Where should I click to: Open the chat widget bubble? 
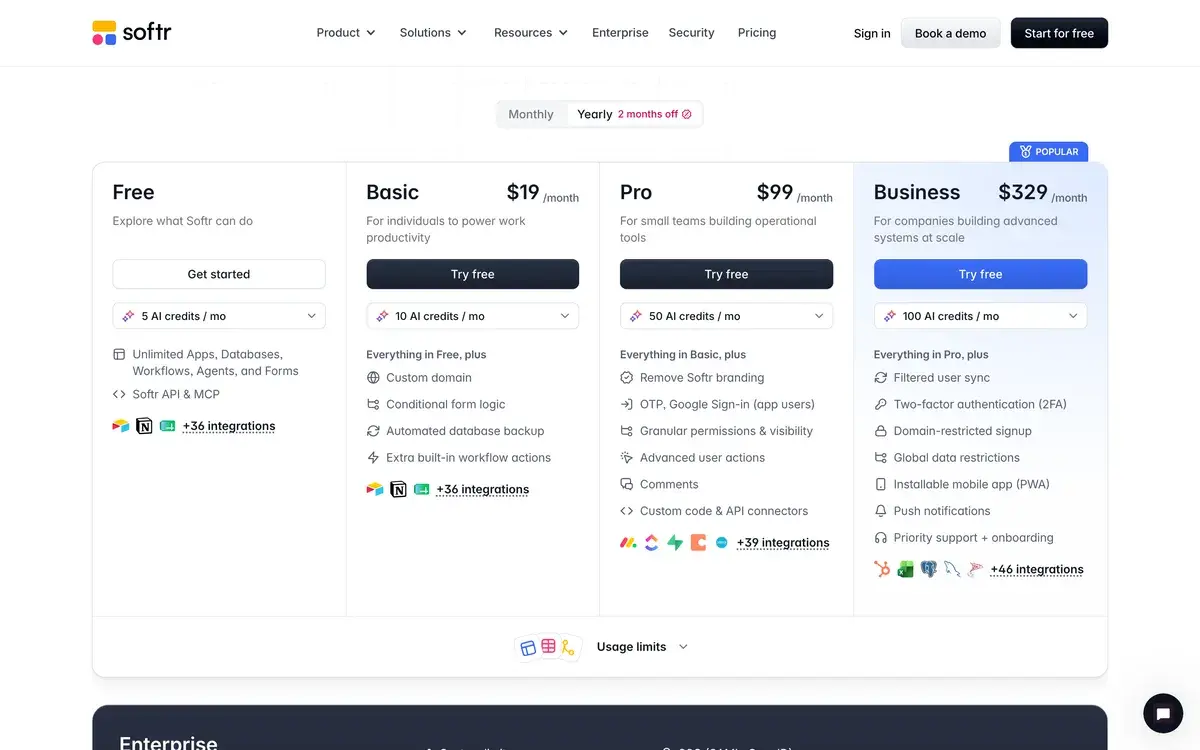pos(1163,714)
